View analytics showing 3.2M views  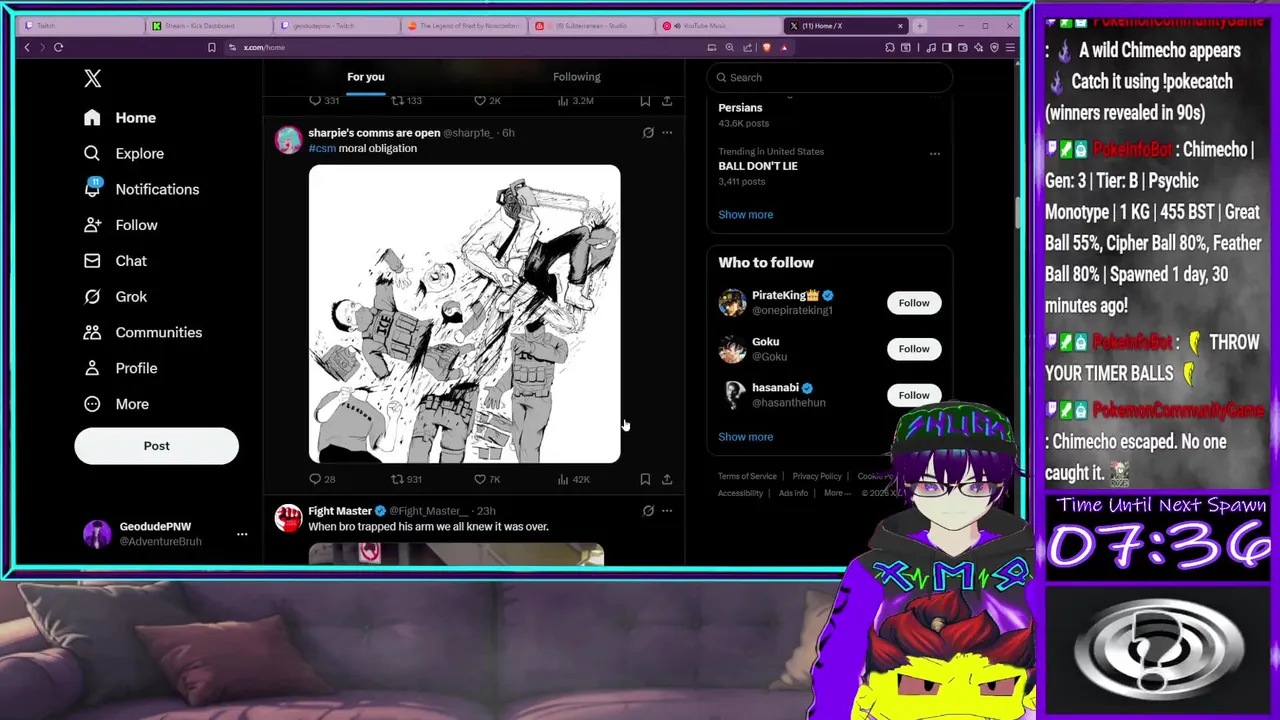575,100
